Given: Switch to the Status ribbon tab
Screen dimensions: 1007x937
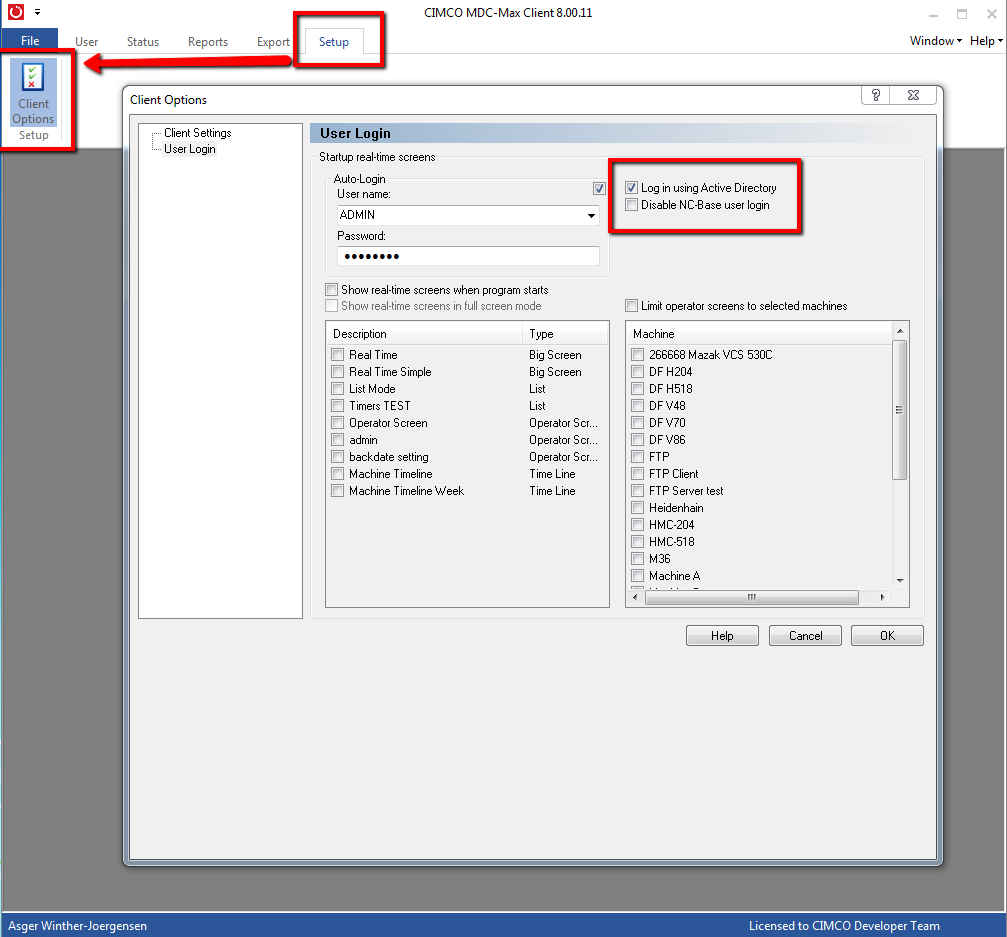Looking at the screenshot, I should coord(143,42).
